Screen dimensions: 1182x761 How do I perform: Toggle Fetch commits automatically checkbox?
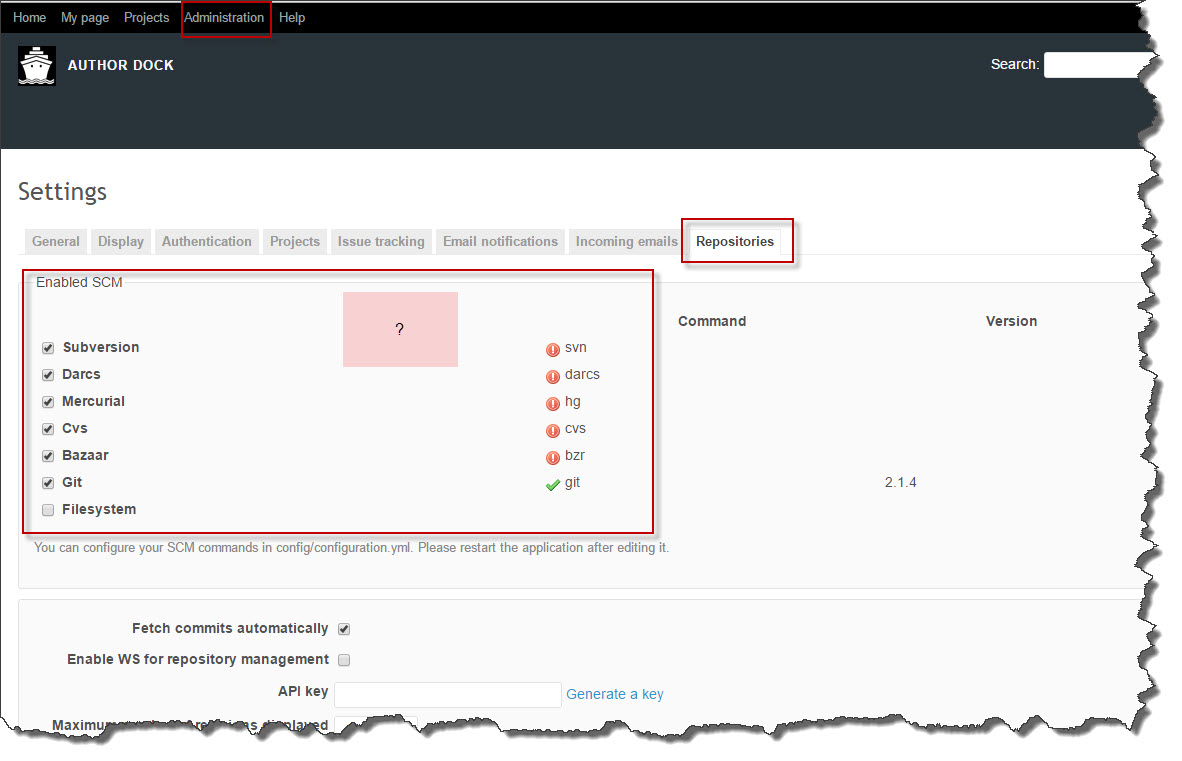[344, 628]
